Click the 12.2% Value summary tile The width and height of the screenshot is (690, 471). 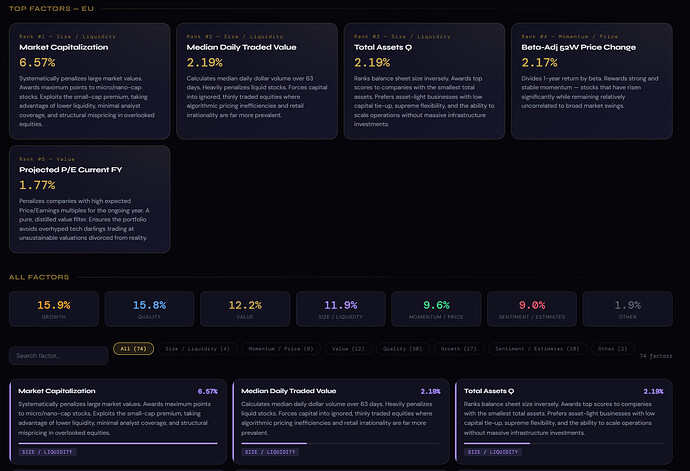coord(244,310)
